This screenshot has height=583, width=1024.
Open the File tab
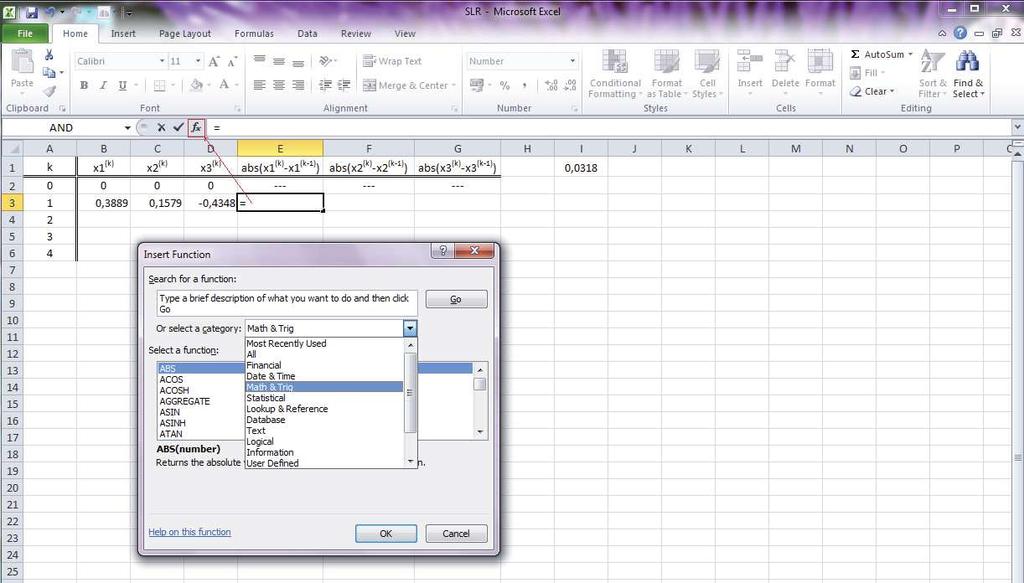pos(25,33)
